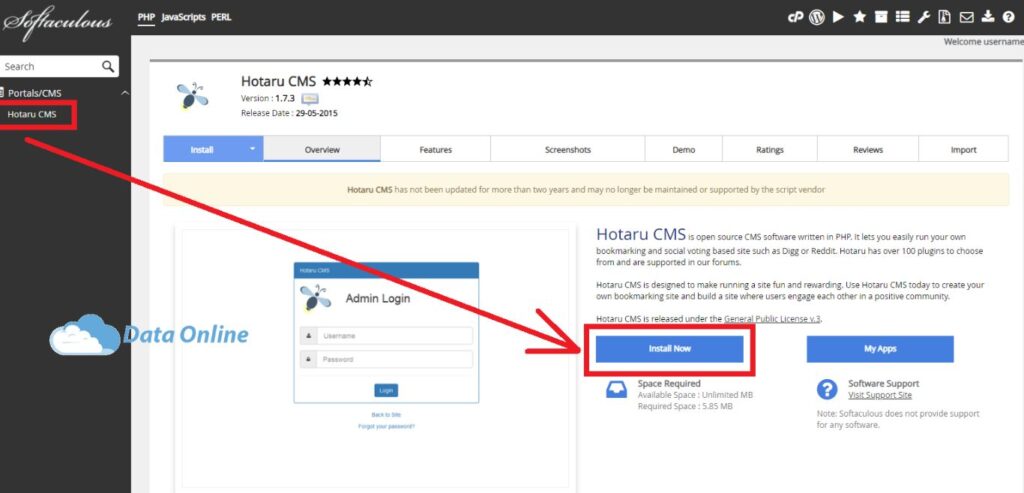Open the zipped file backups icon

coord(944,17)
